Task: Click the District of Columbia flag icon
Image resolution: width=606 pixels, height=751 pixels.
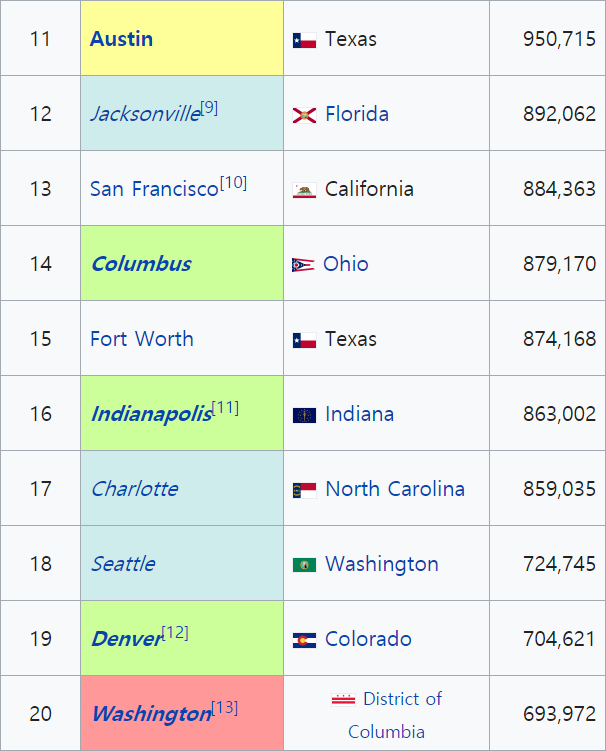Action: [x=343, y=700]
